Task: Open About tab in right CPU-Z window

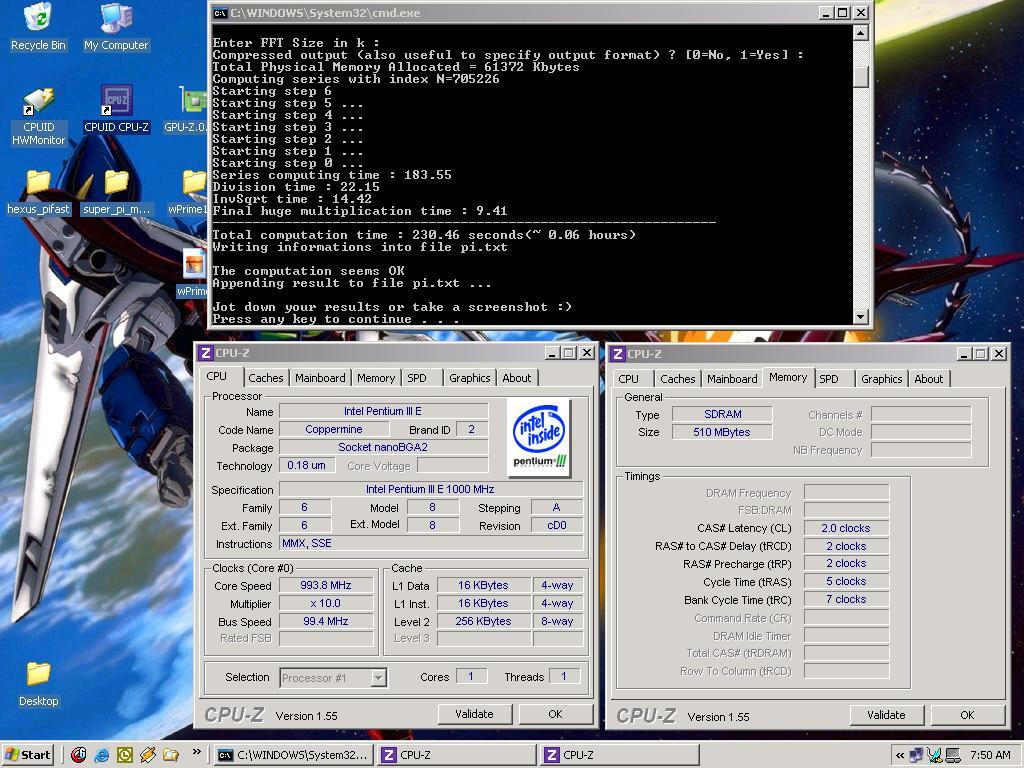Action: pyautogui.click(x=929, y=379)
